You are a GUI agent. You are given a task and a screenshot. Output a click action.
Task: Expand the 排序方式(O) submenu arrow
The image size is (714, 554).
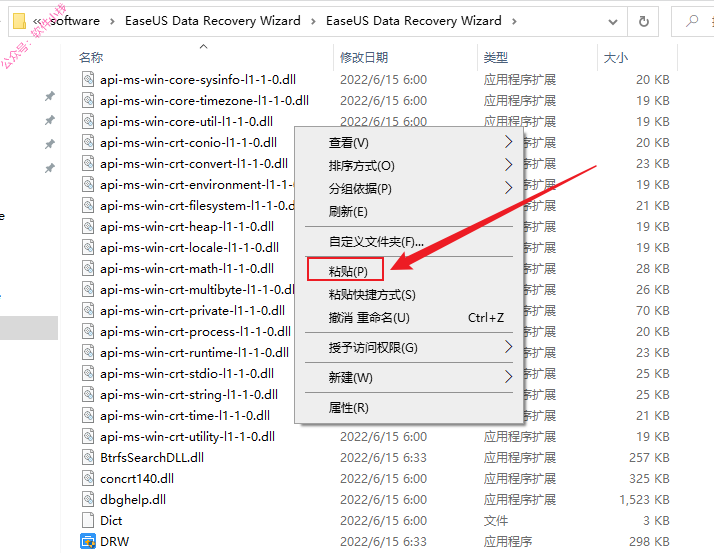tap(509, 165)
